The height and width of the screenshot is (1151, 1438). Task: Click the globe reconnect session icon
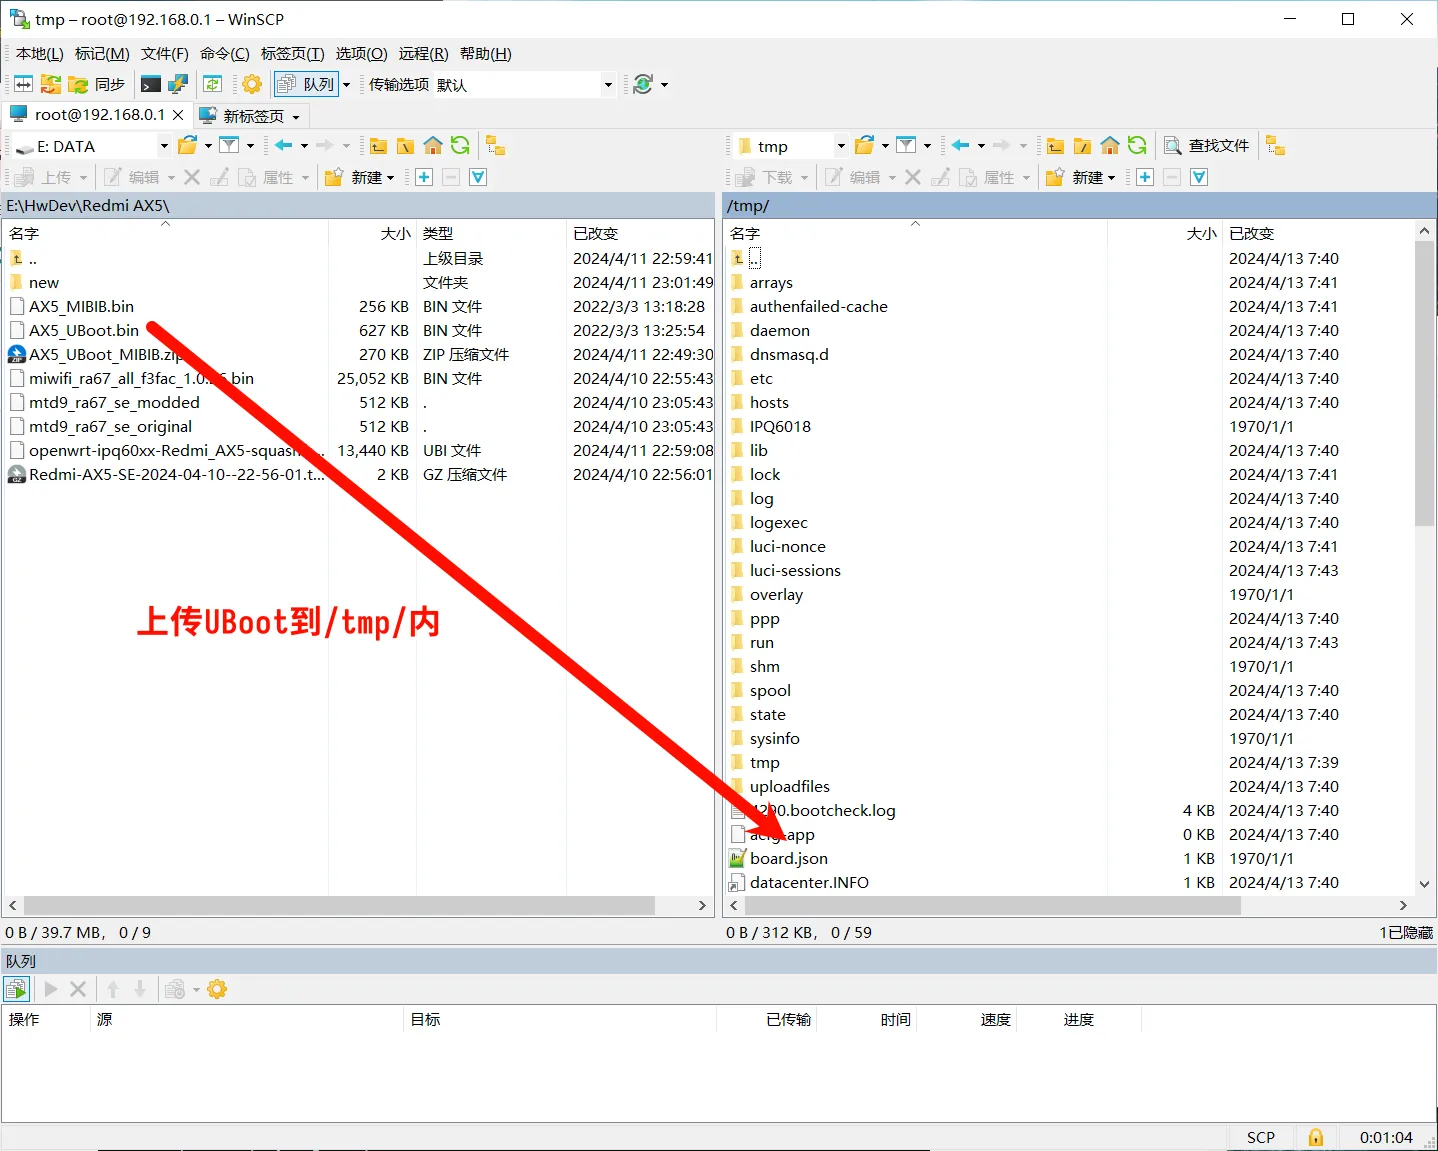coord(643,84)
